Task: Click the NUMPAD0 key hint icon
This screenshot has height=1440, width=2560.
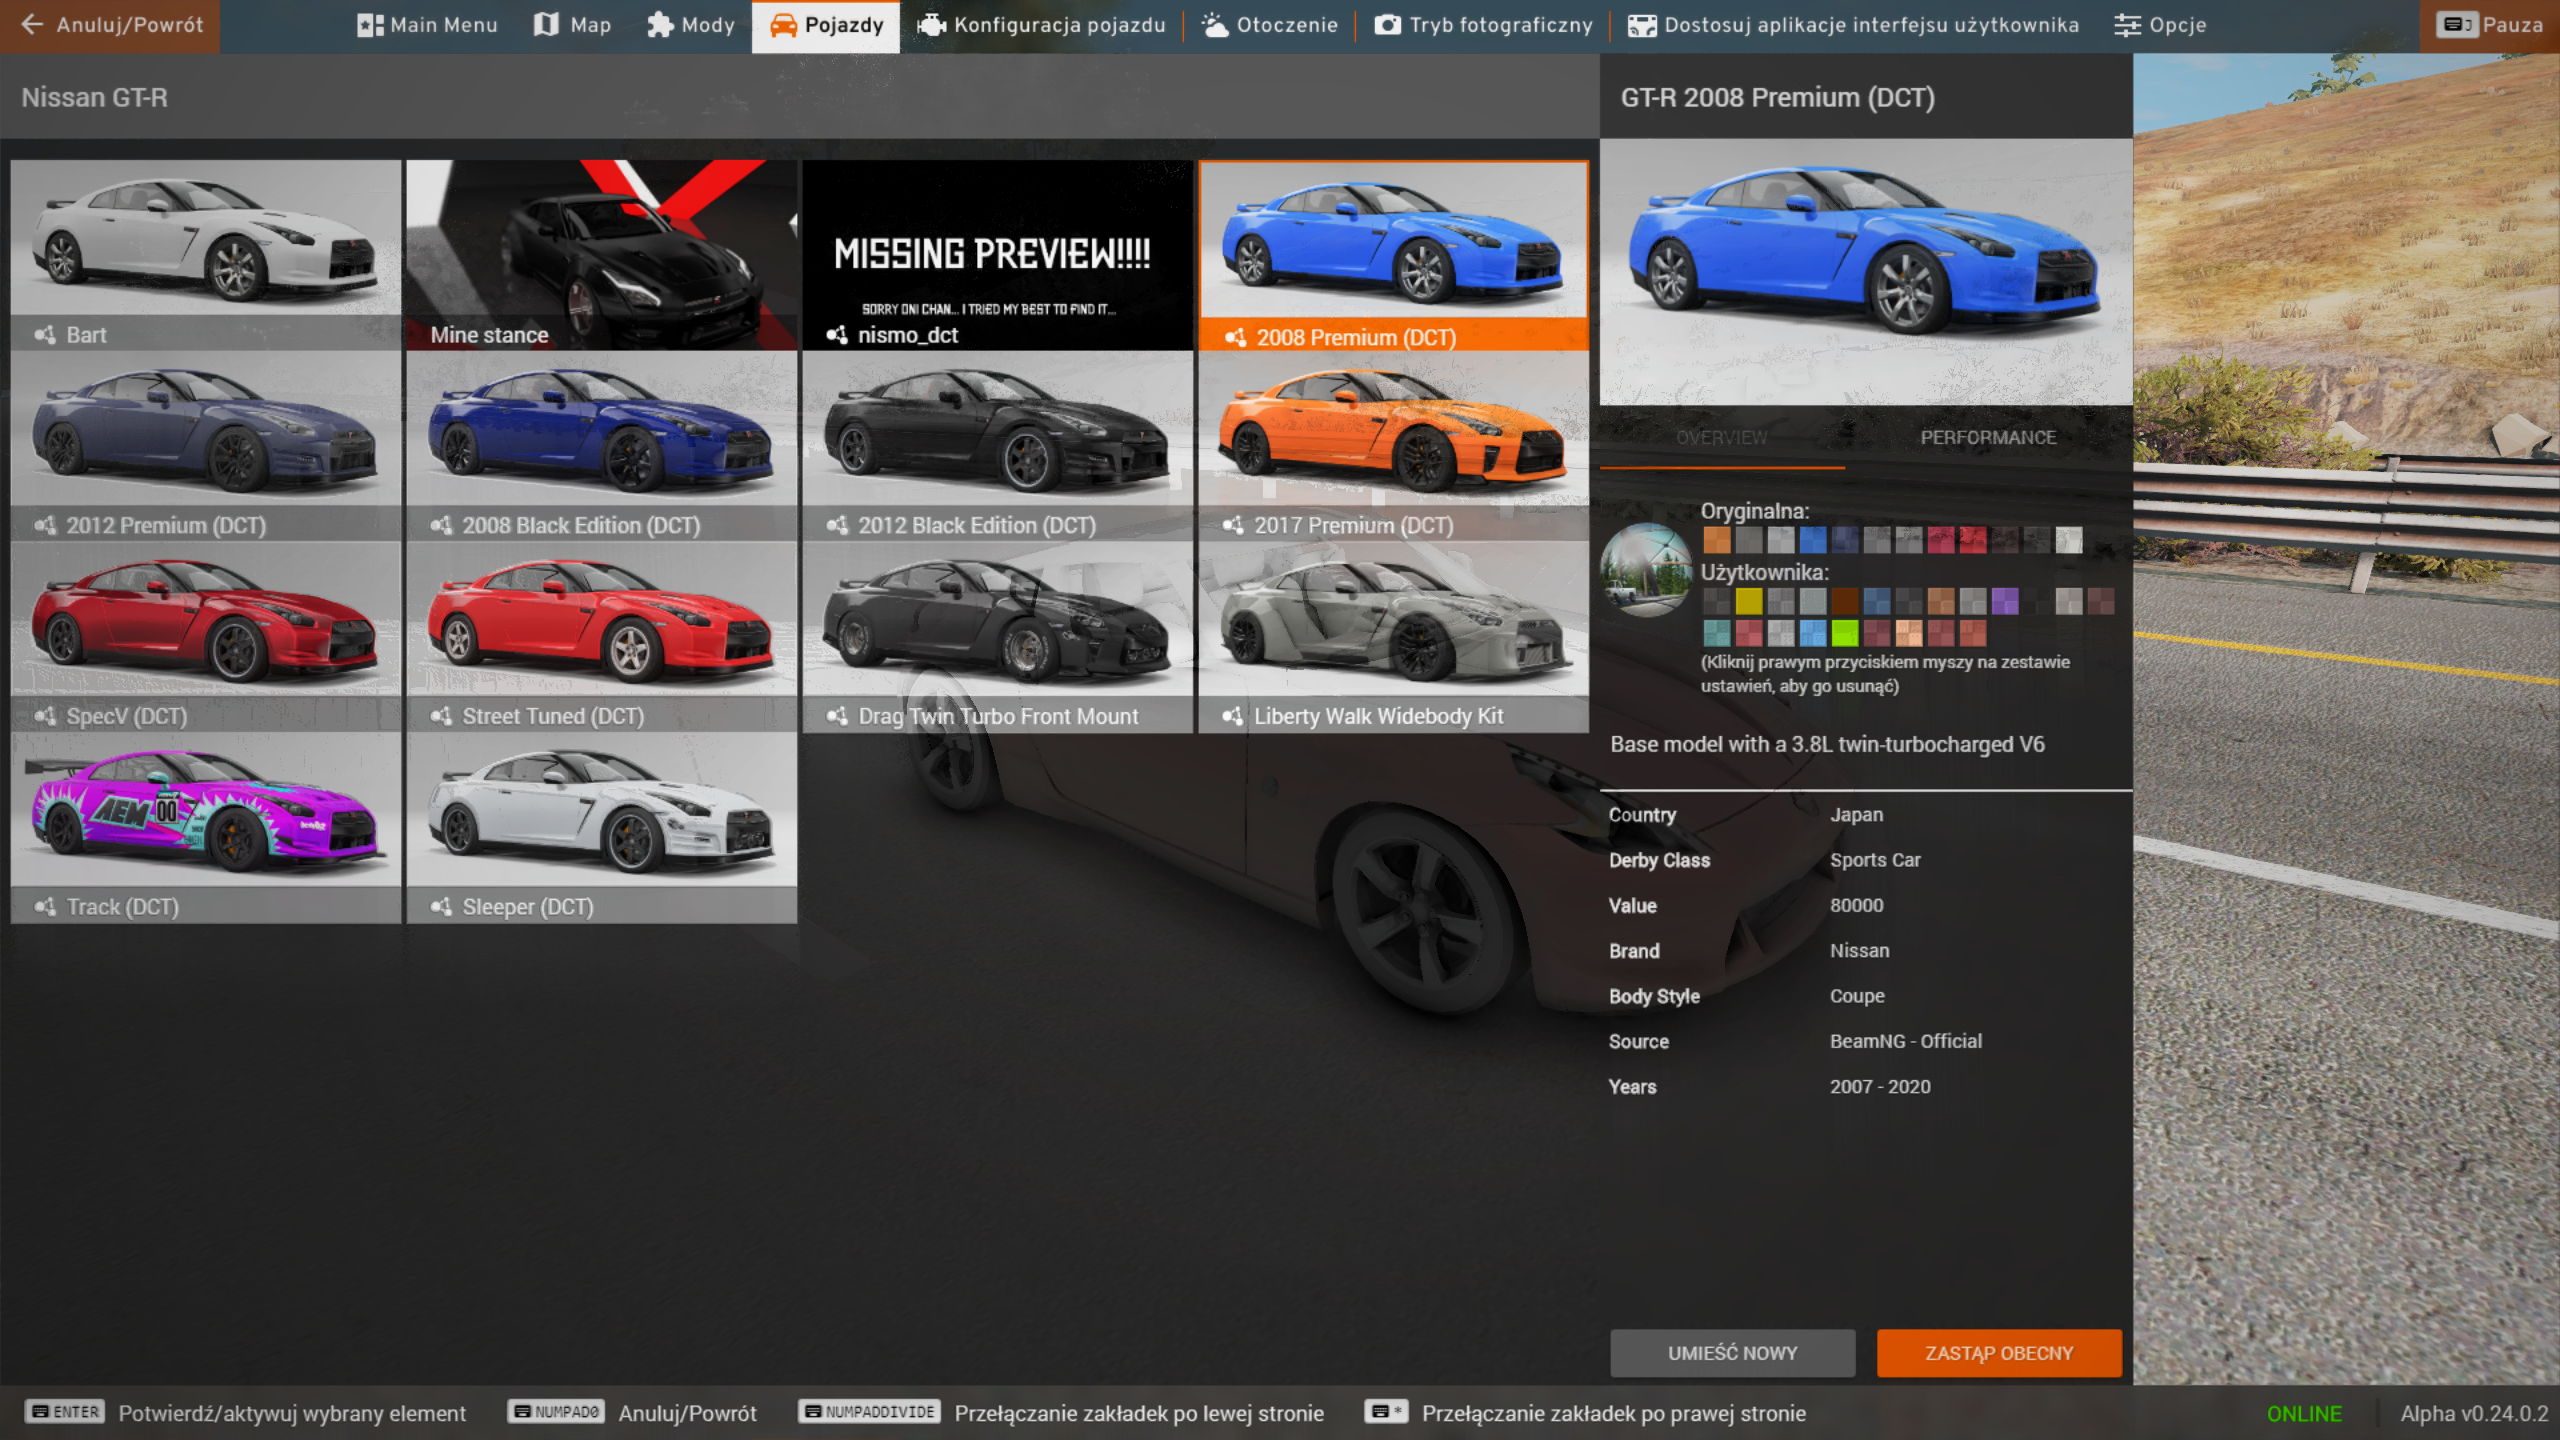Action: click(x=556, y=1412)
